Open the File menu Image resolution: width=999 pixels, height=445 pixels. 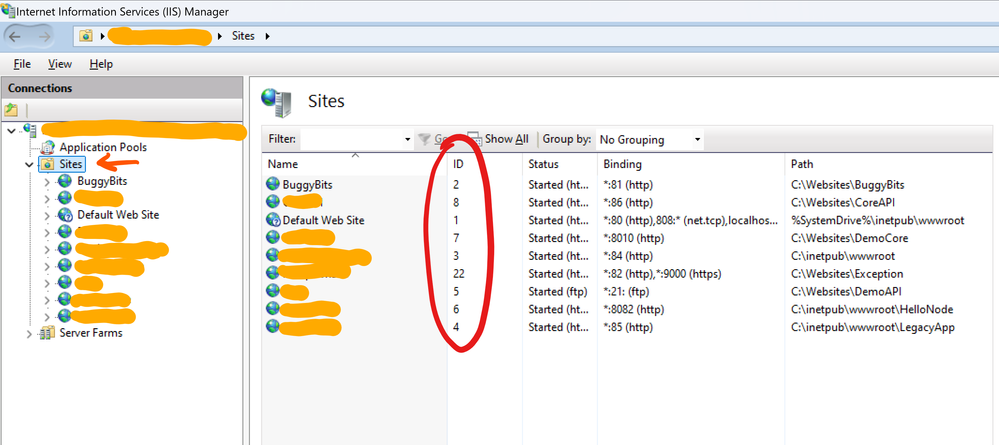coord(22,64)
